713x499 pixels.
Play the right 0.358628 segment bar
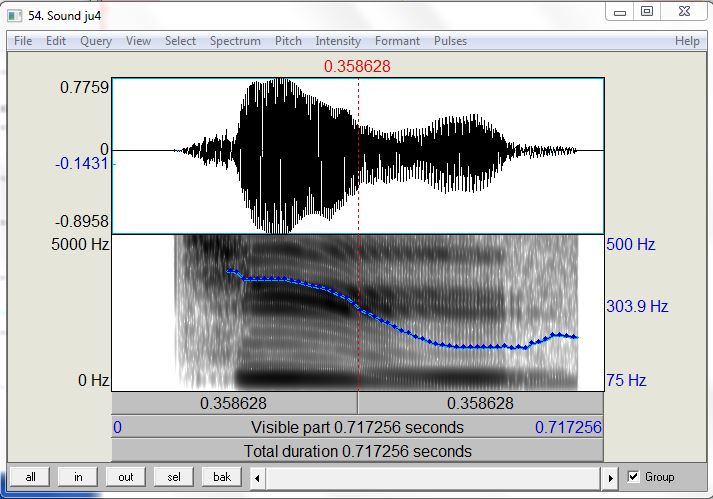coord(481,403)
